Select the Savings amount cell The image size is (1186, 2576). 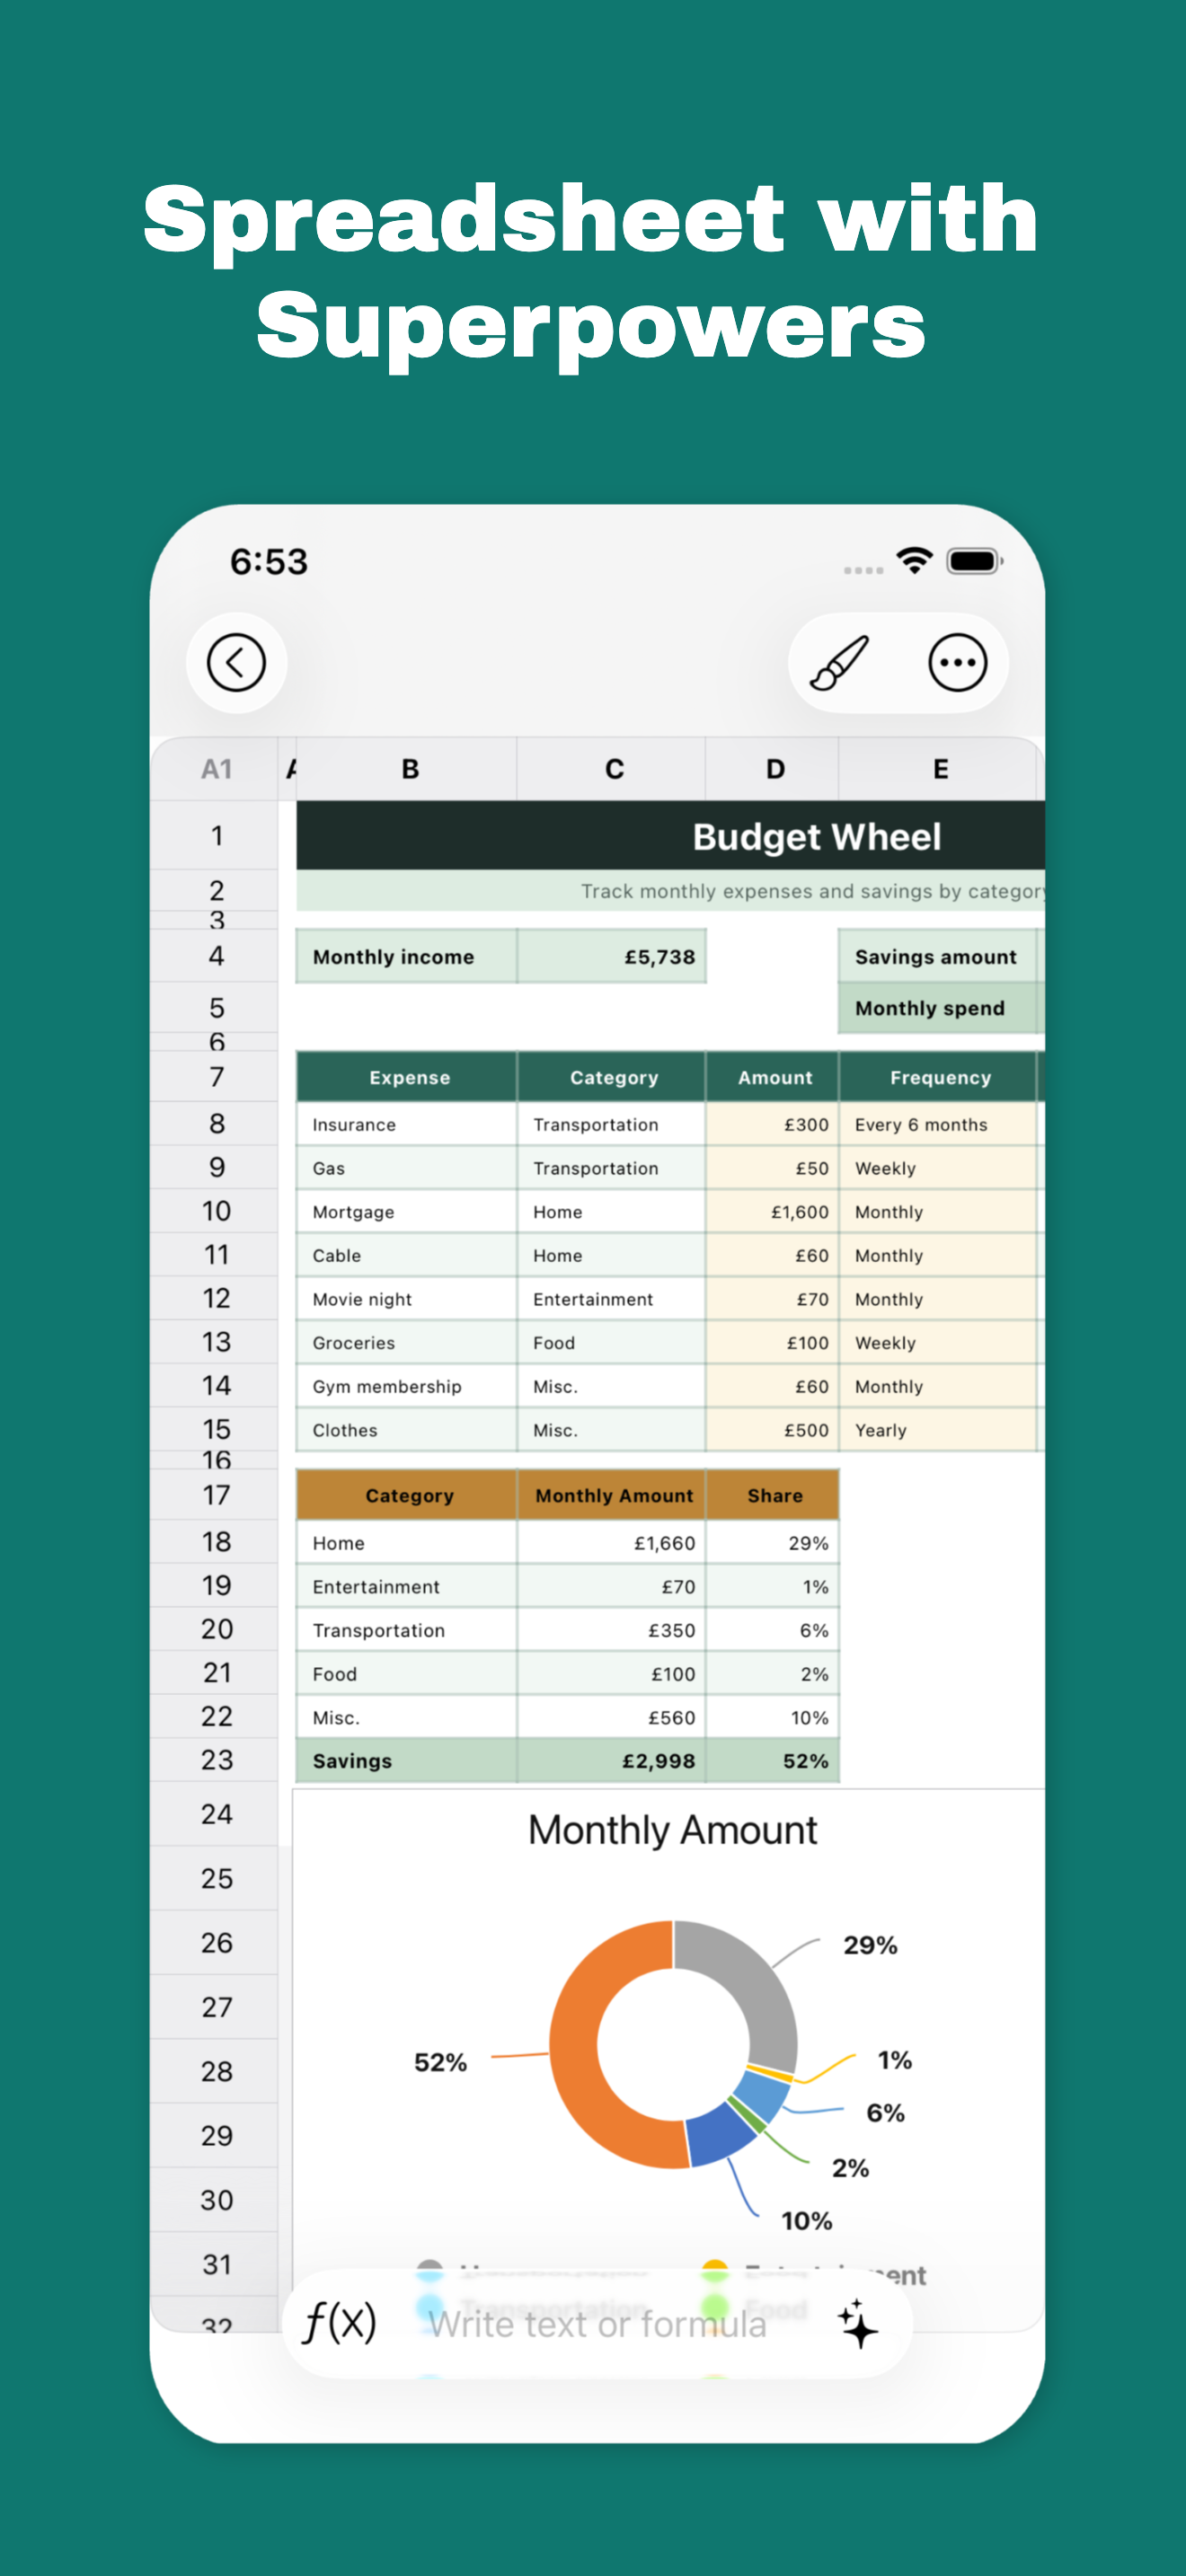click(937, 957)
